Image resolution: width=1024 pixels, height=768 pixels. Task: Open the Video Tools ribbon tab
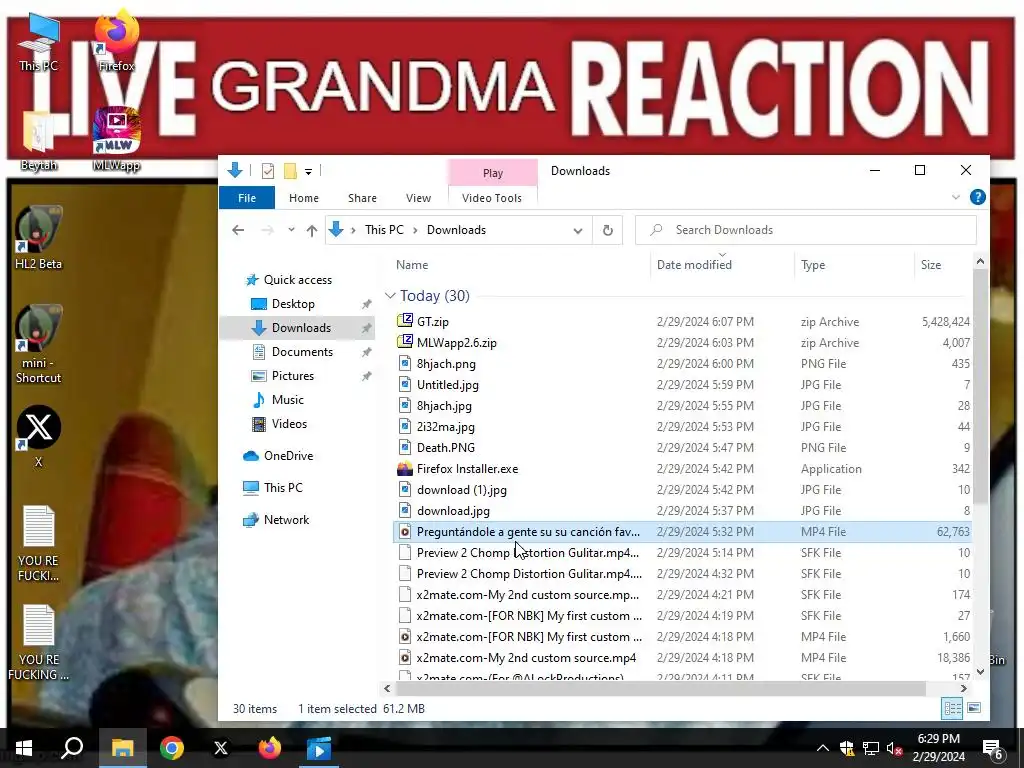coord(492,198)
